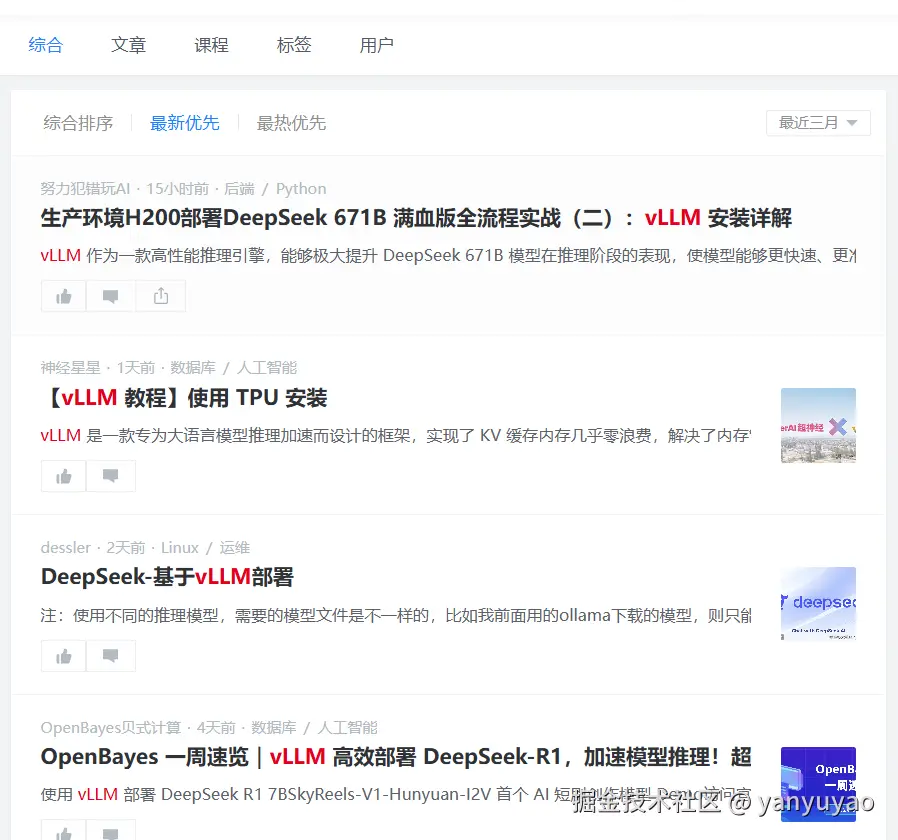The width and height of the screenshot is (898, 840).
Task: Like the DeepSeek-基于vLLM部署 article
Action: point(63,656)
